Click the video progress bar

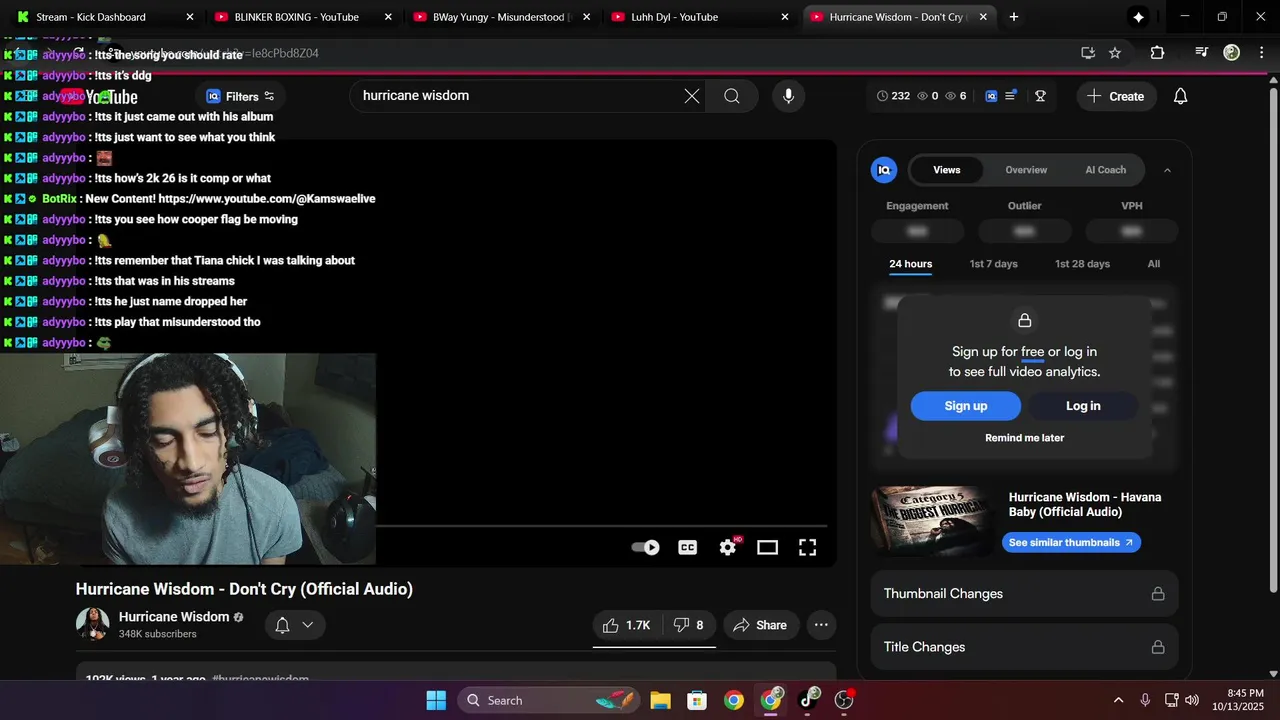601,526
